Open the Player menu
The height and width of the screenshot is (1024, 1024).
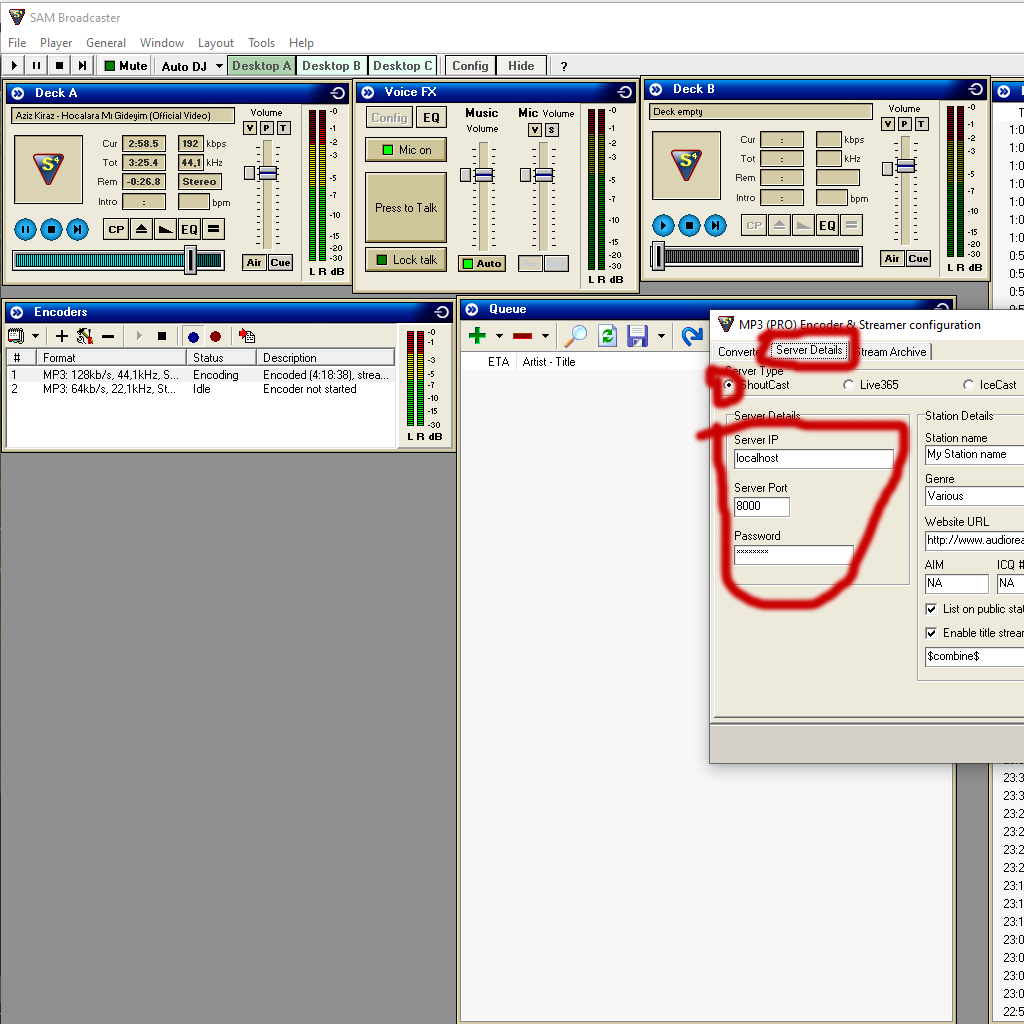(x=56, y=42)
